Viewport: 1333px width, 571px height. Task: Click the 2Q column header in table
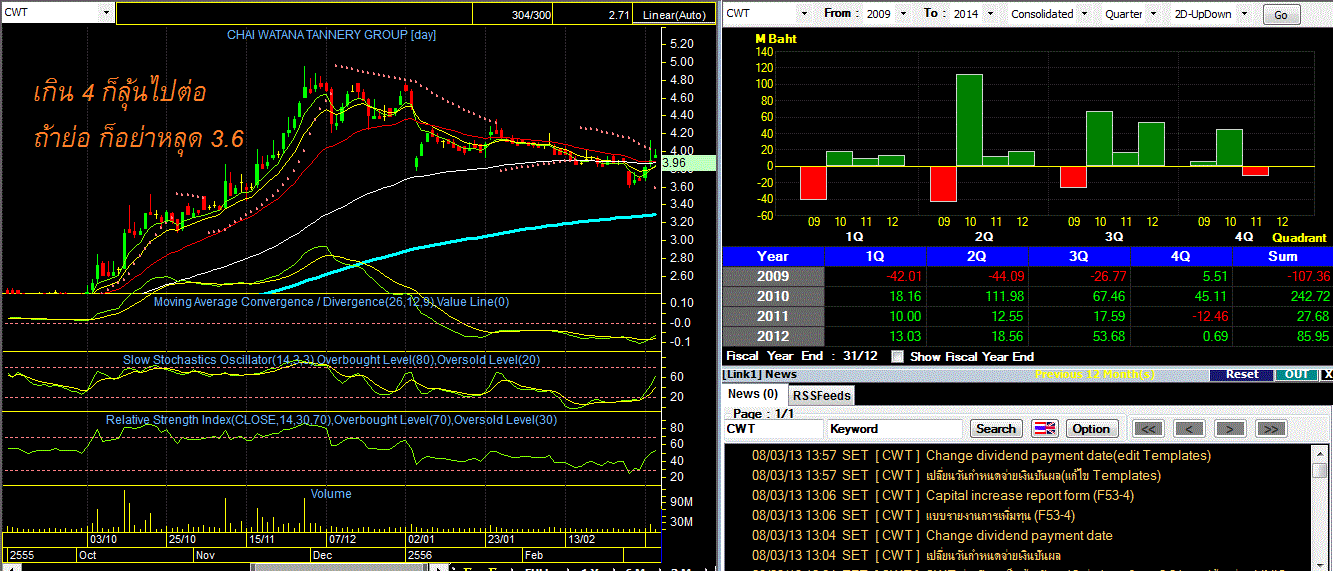[977, 256]
